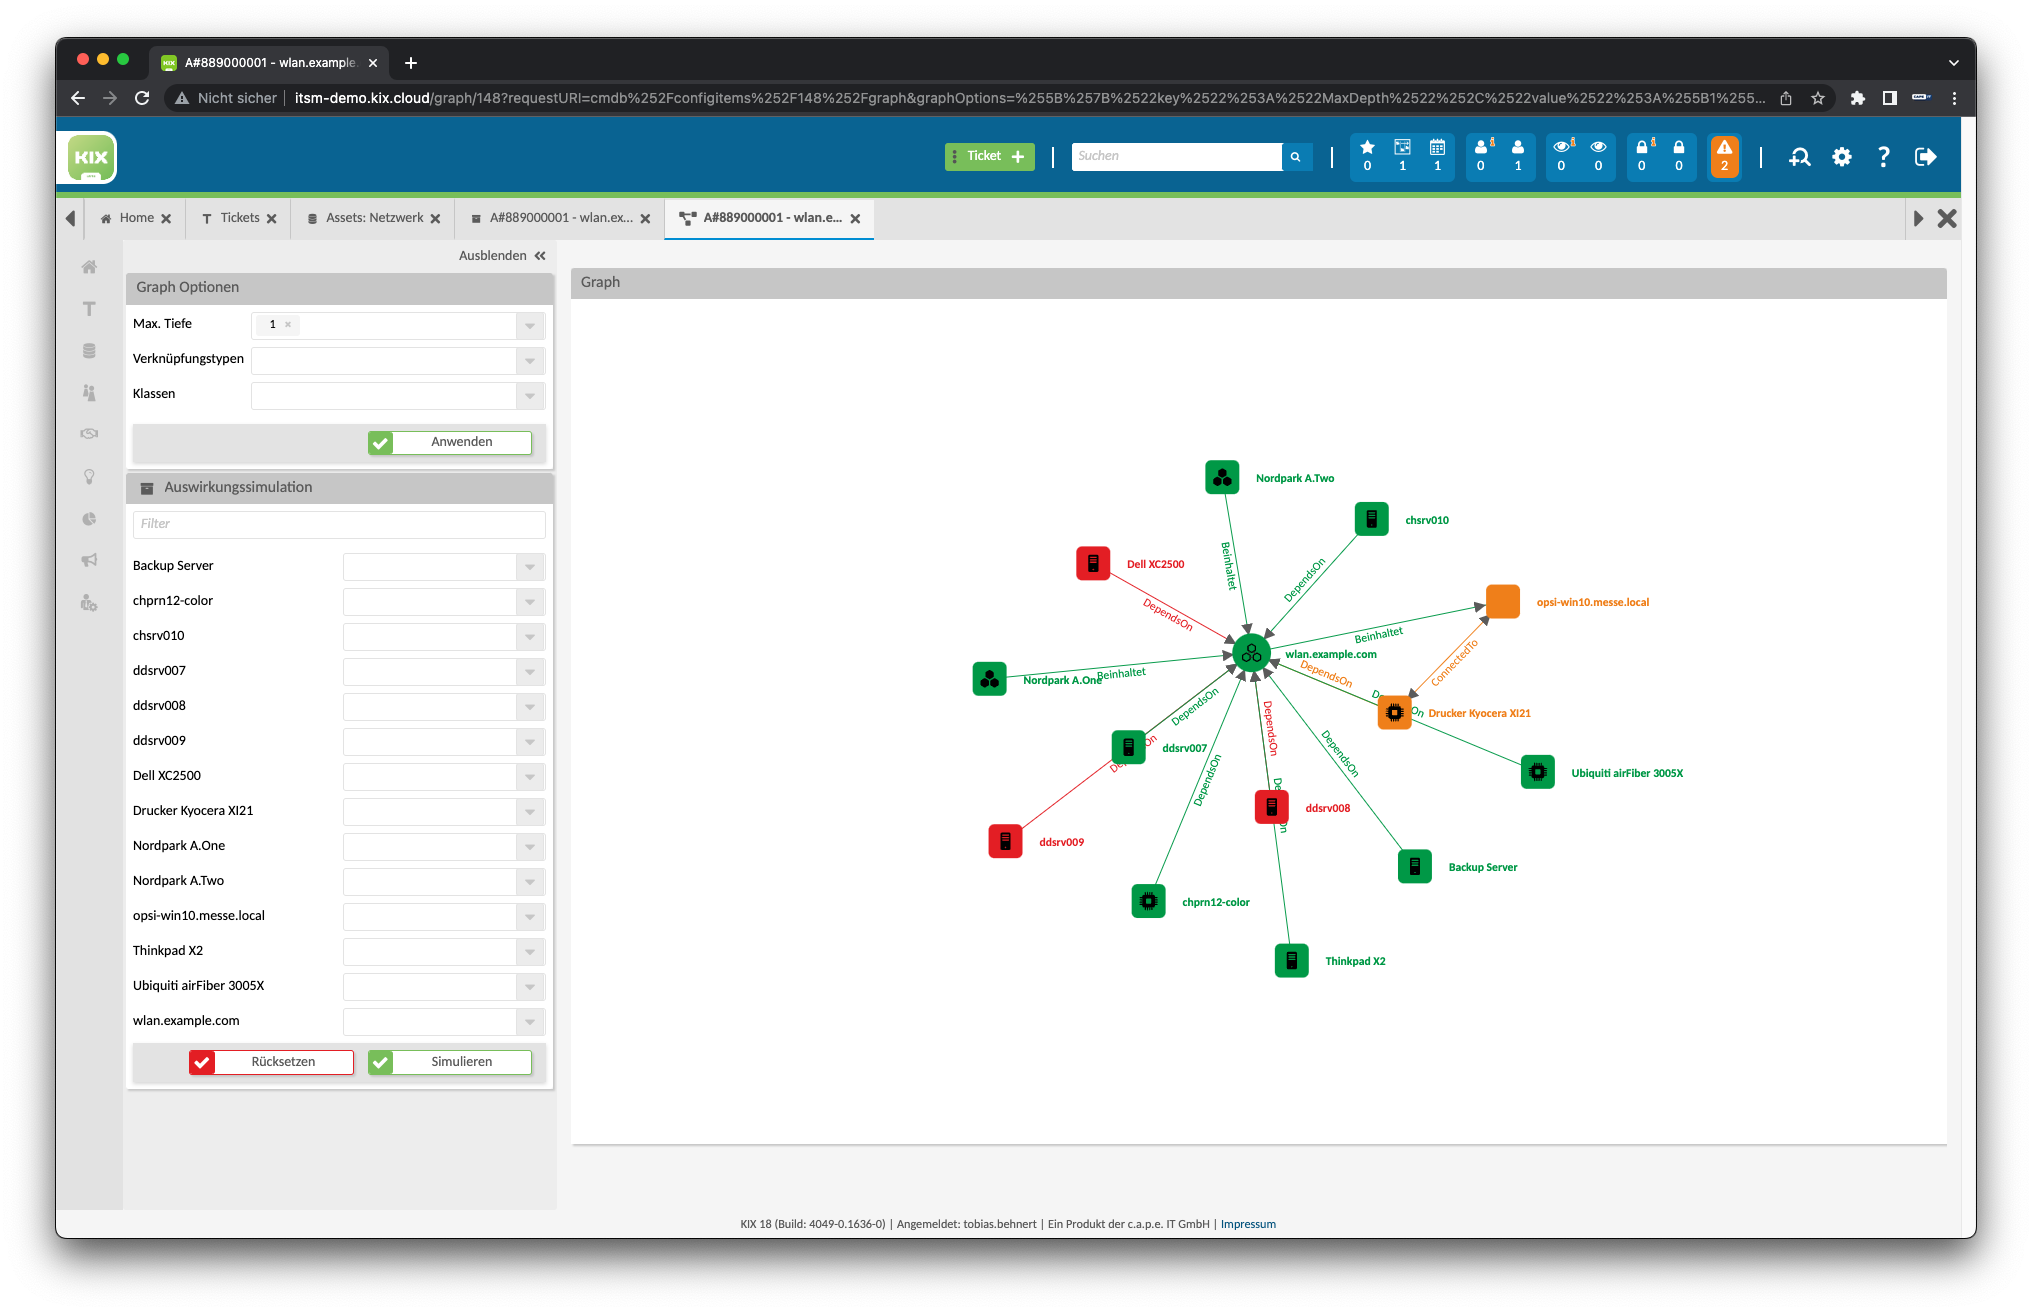2032x1312 pixels.
Task: Remove the value 1 from Max. Tiefe
Action: tap(288, 325)
